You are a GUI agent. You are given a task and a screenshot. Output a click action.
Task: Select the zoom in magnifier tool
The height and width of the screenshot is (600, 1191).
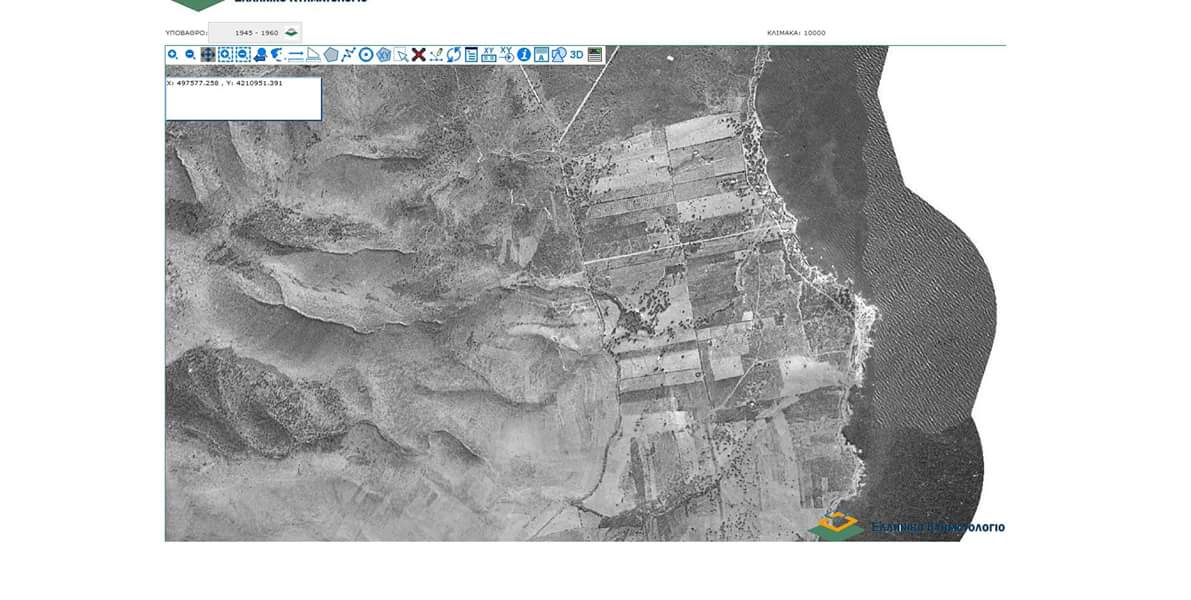coord(172,55)
